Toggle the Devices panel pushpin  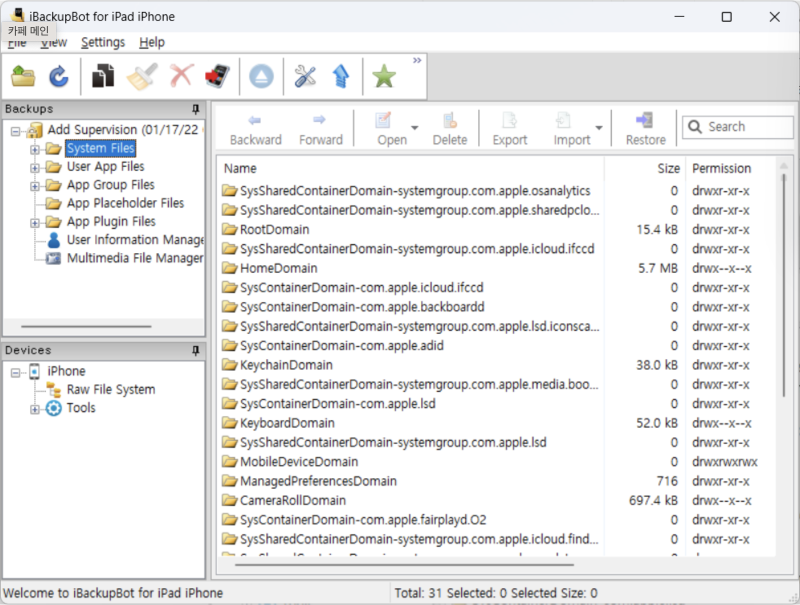coord(196,351)
